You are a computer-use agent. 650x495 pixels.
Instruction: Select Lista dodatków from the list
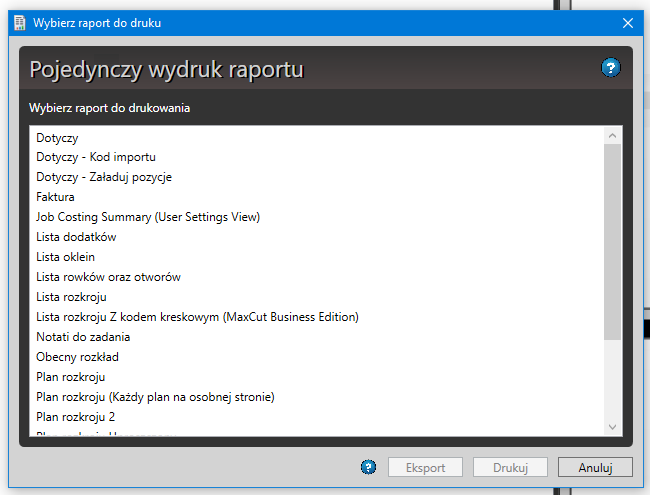click(x=76, y=237)
